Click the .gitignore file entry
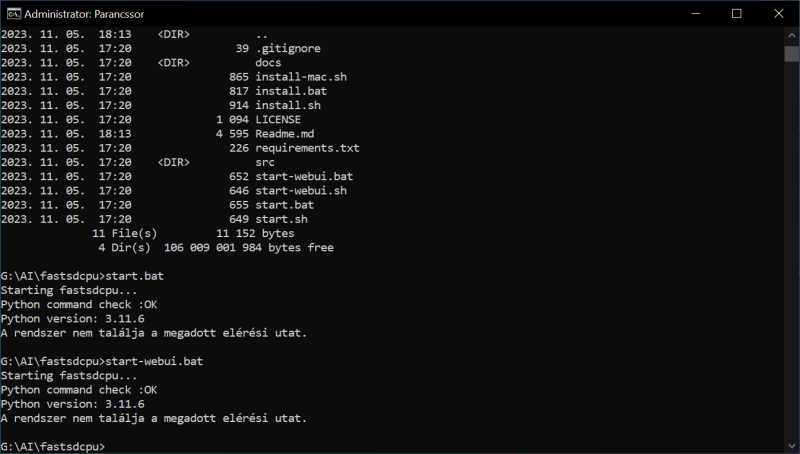 click(x=291, y=48)
